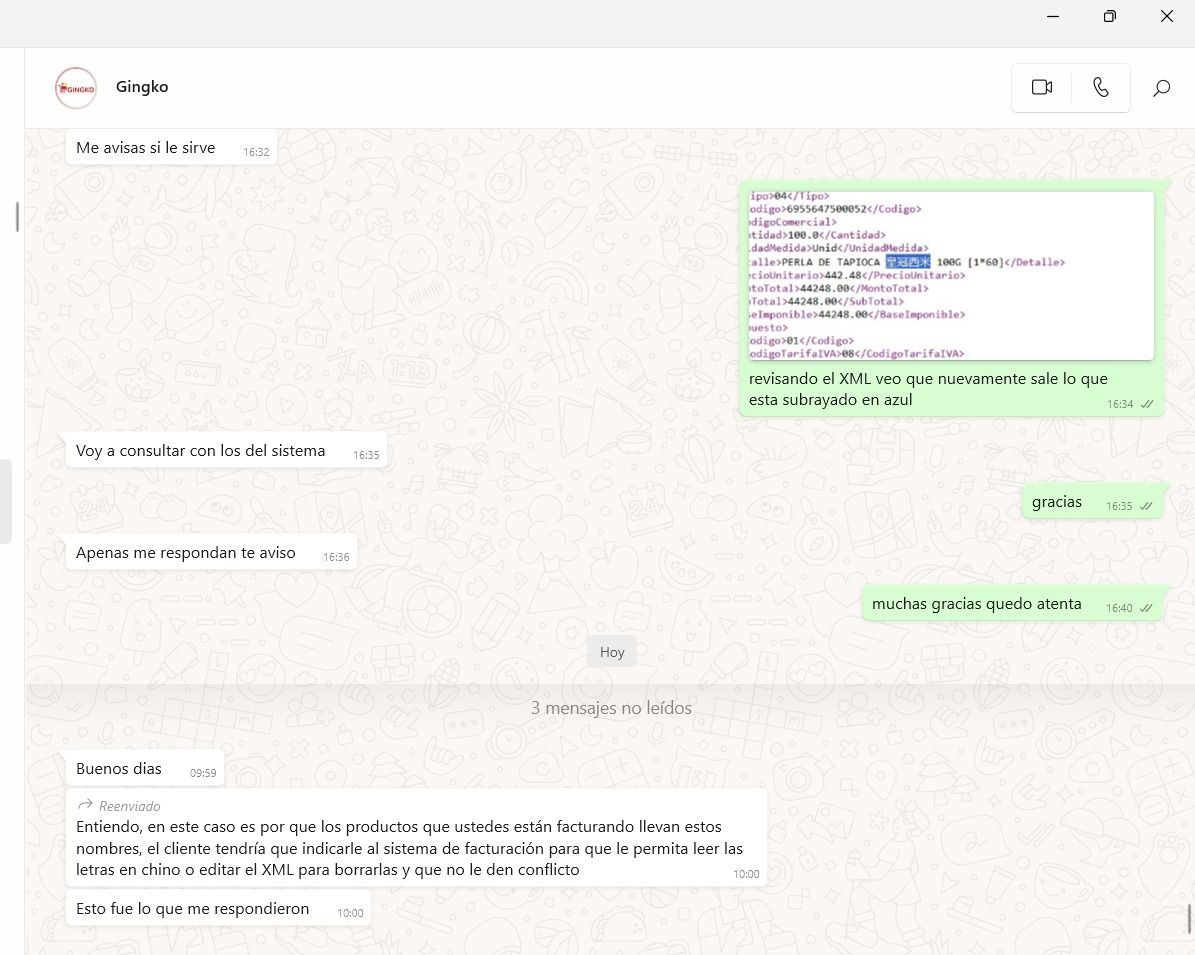Click the chat scrollbar thumb at right edge
This screenshot has height=955, width=1195.
(x=1189, y=918)
